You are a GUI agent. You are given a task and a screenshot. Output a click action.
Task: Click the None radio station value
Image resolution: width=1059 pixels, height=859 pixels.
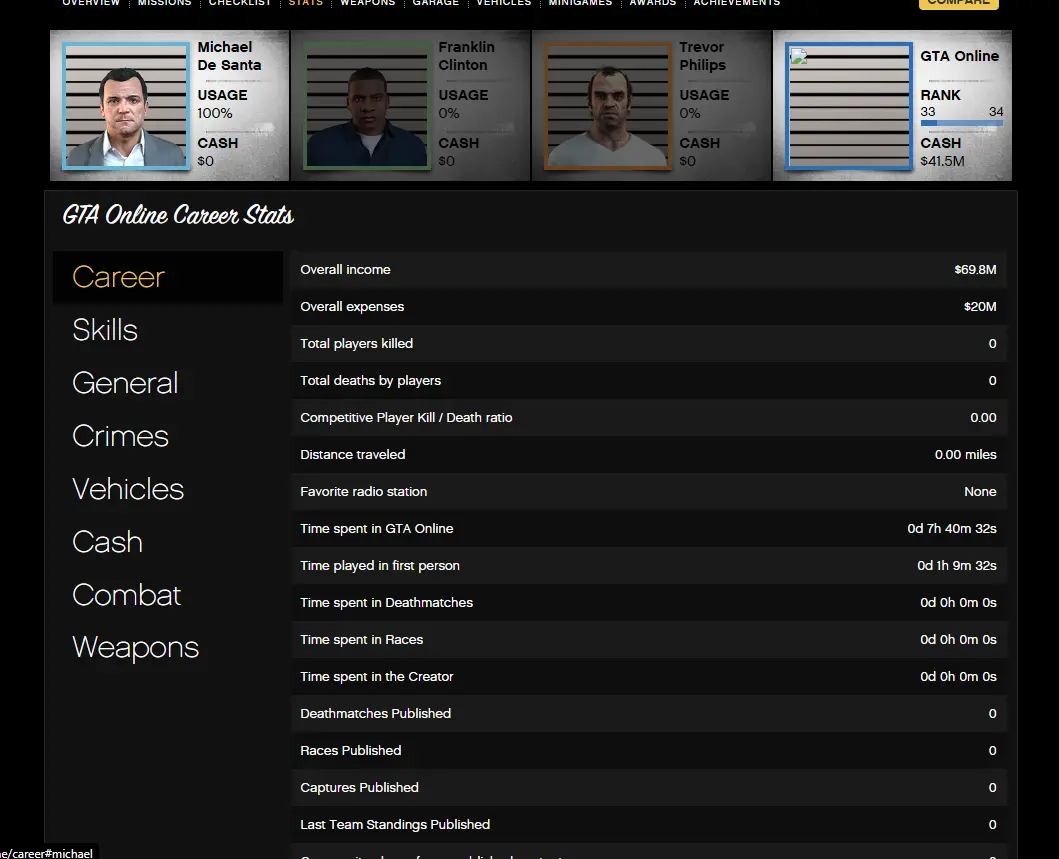coord(980,492)
